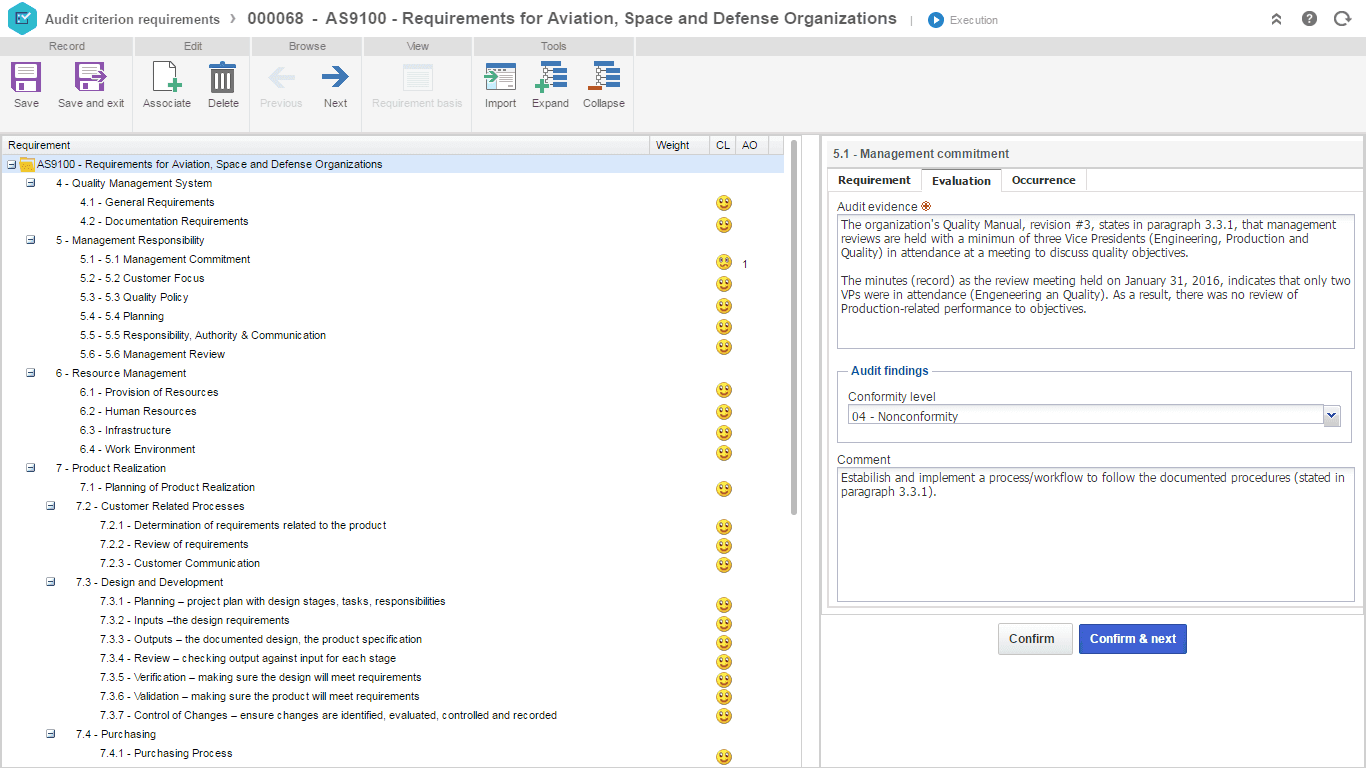Switch to the Requirement tab
The height and width of the screenshot is (768, 1366).
(x=874, y=180)
